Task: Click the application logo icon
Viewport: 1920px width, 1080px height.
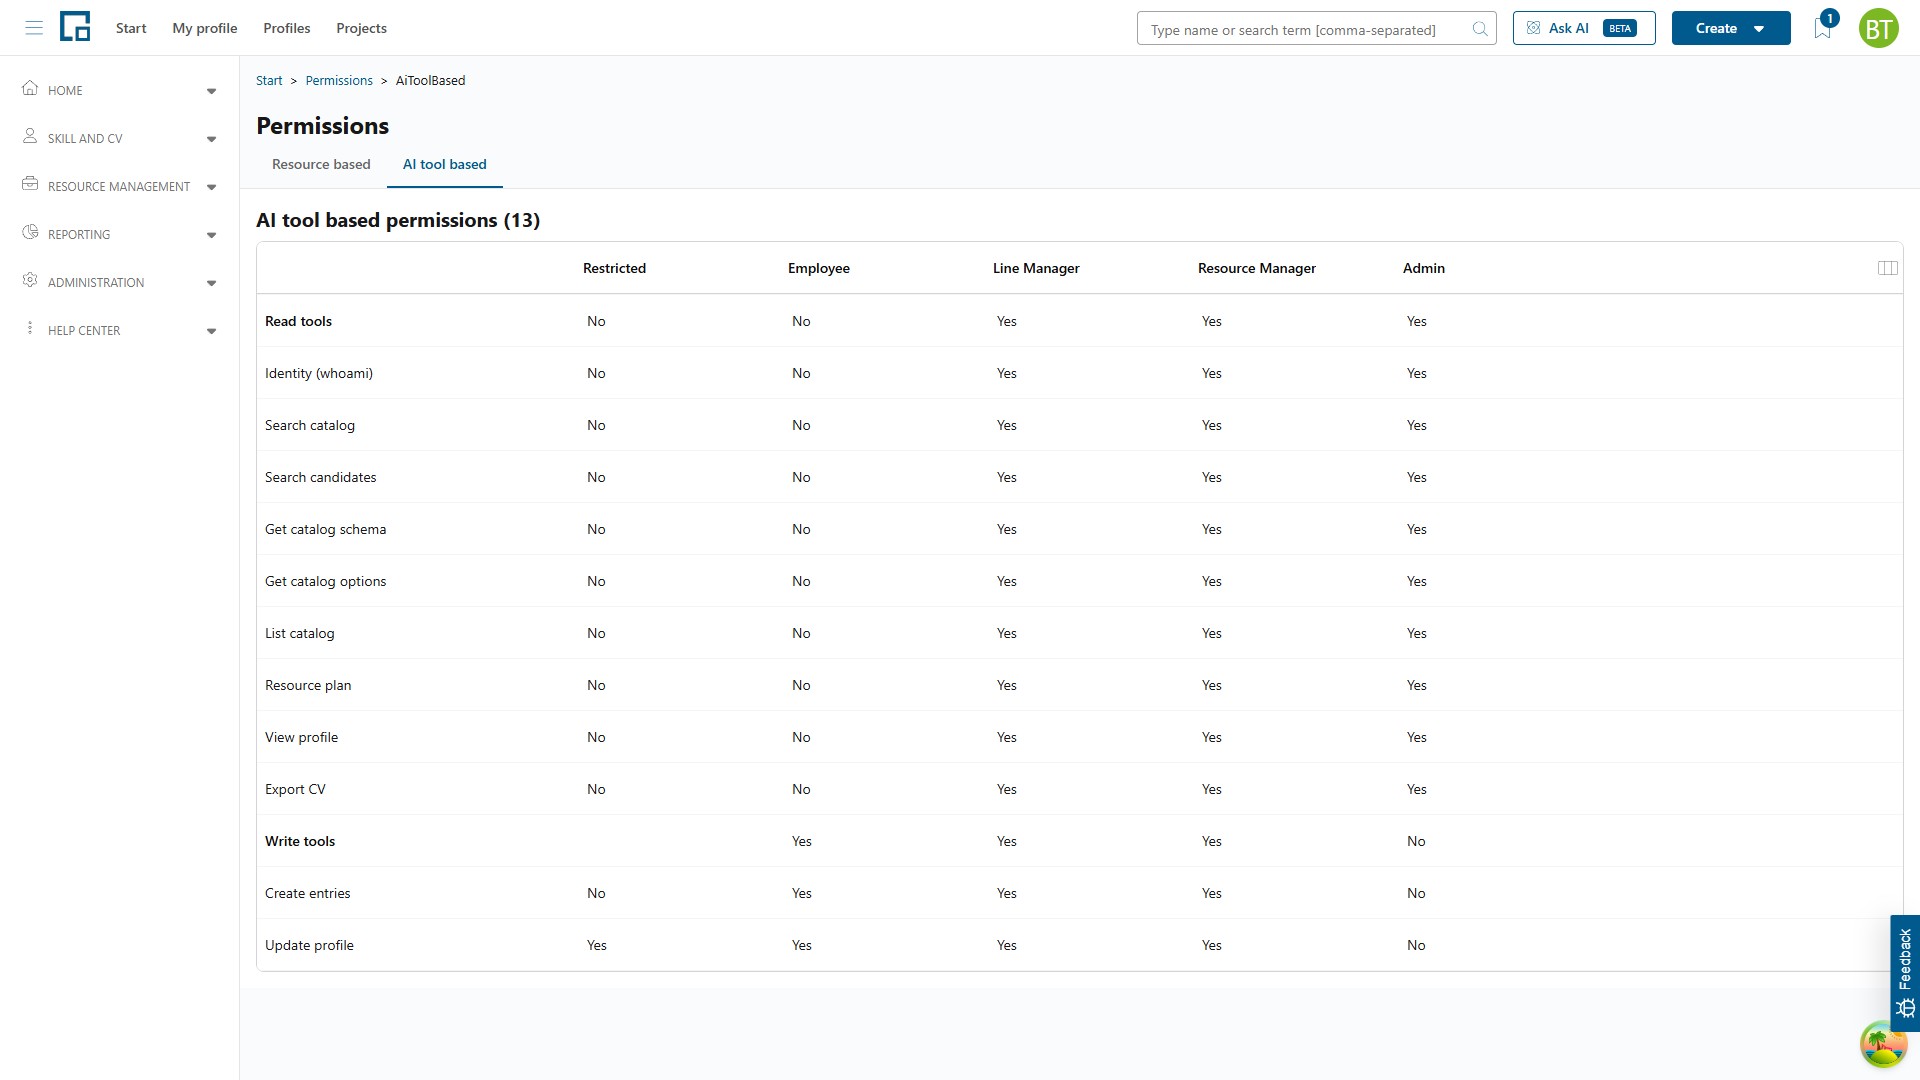Action: [75, 27]
